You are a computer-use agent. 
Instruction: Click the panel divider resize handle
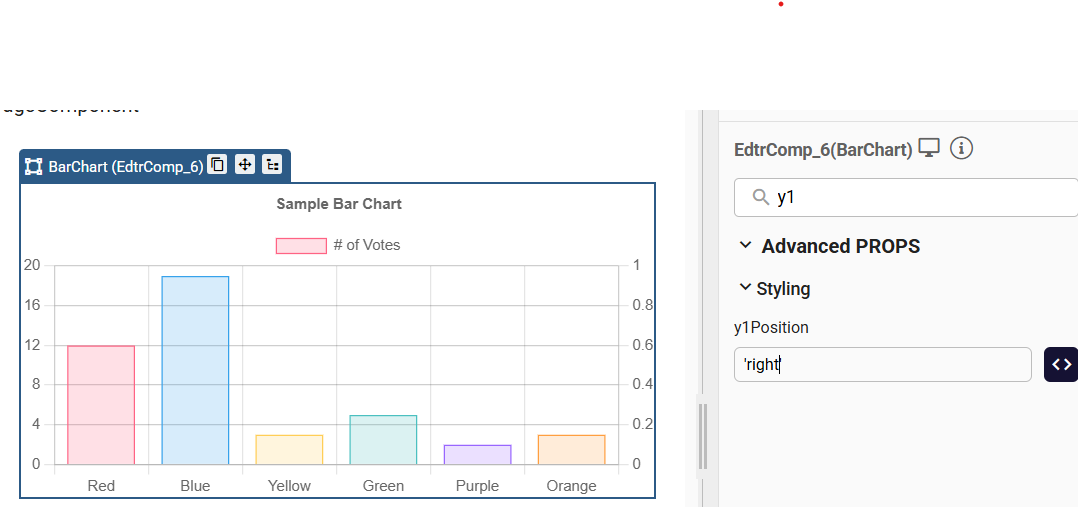tap(702, 436)
